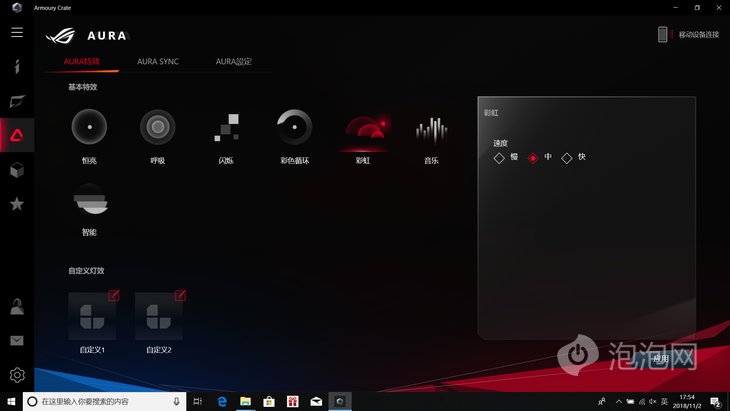Switch to the AURA SYNC tab
The width and height of the screenshot is (730, 411).
coord(158,61)
